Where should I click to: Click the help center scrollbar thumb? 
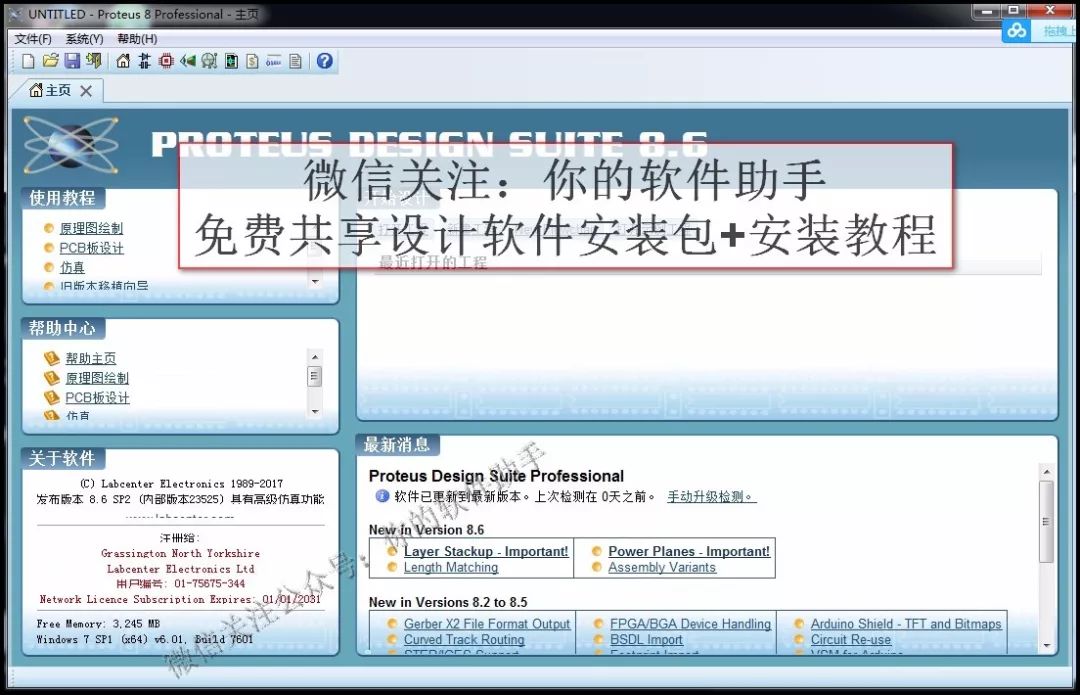tap(315, 376)
